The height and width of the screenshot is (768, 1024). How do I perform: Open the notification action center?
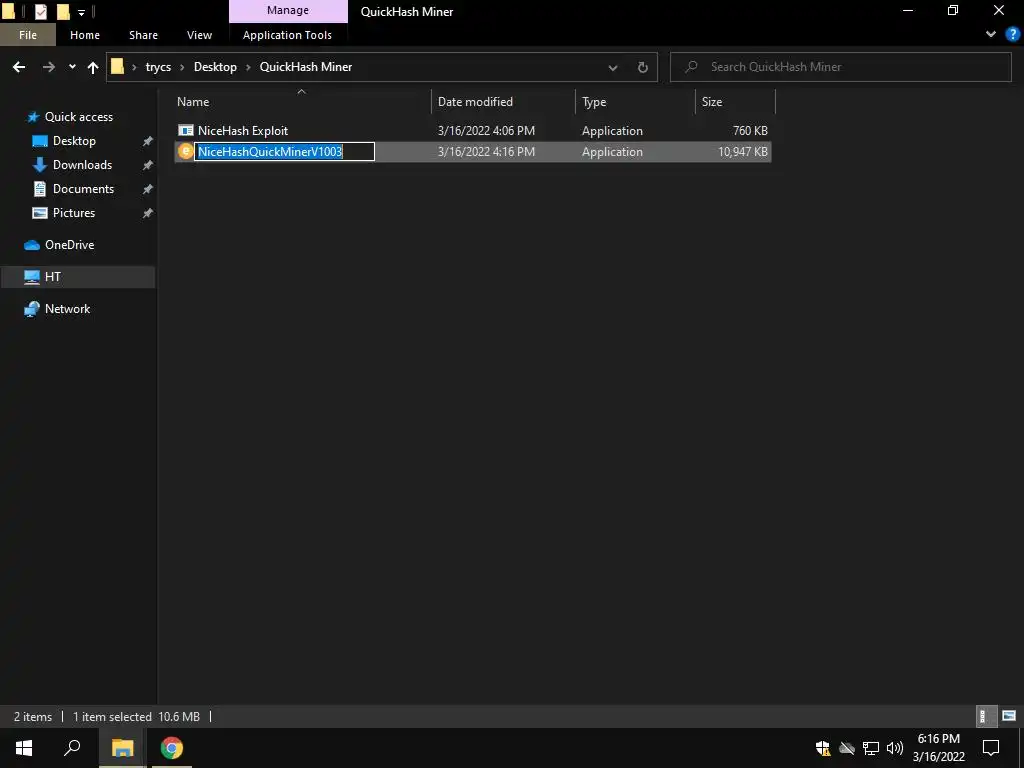click(991, 748)
